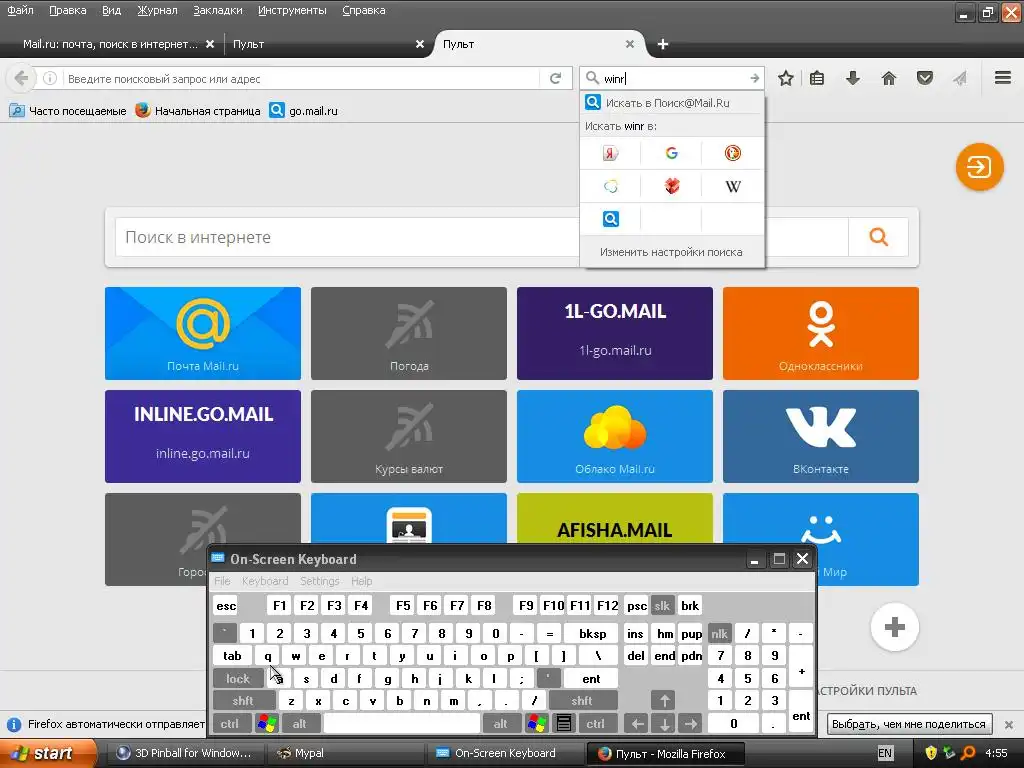The image size is (1024, 768).
Task: Open the Закладки menu
Action: [217, 10]
